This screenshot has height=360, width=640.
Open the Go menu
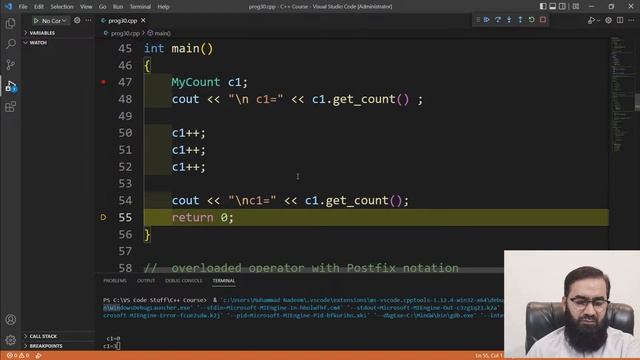[x=102, y=7]
